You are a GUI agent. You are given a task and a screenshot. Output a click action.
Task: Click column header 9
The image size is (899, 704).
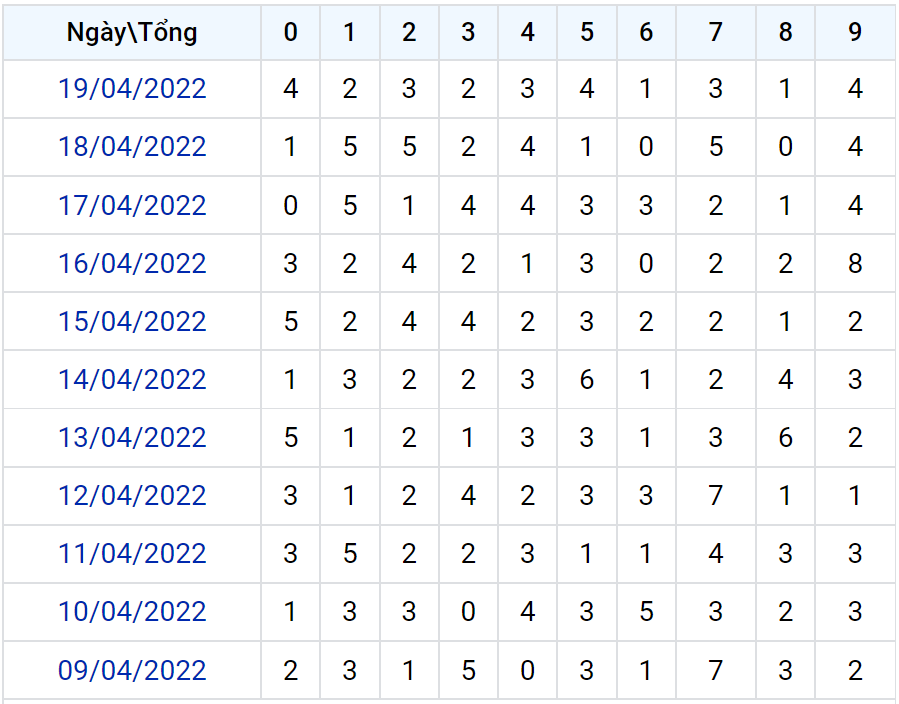855,32
